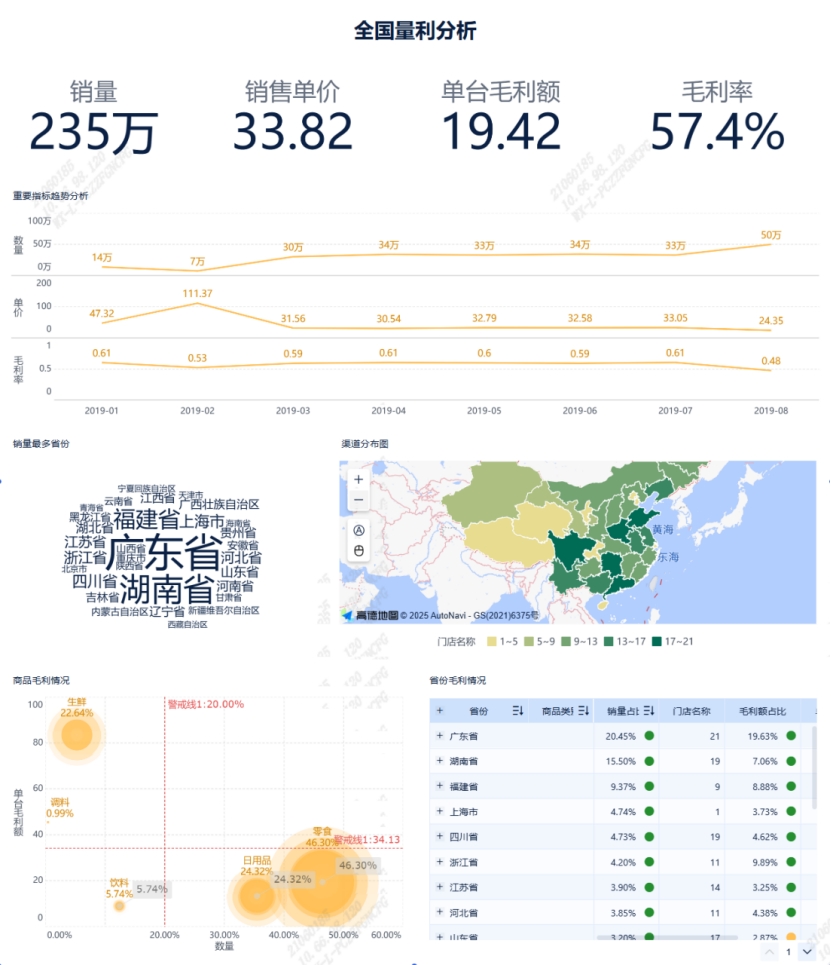The height and width of the screenshot is (965, 831).
Task: Sort the table by 商品类 column icon
Action: 584,711
